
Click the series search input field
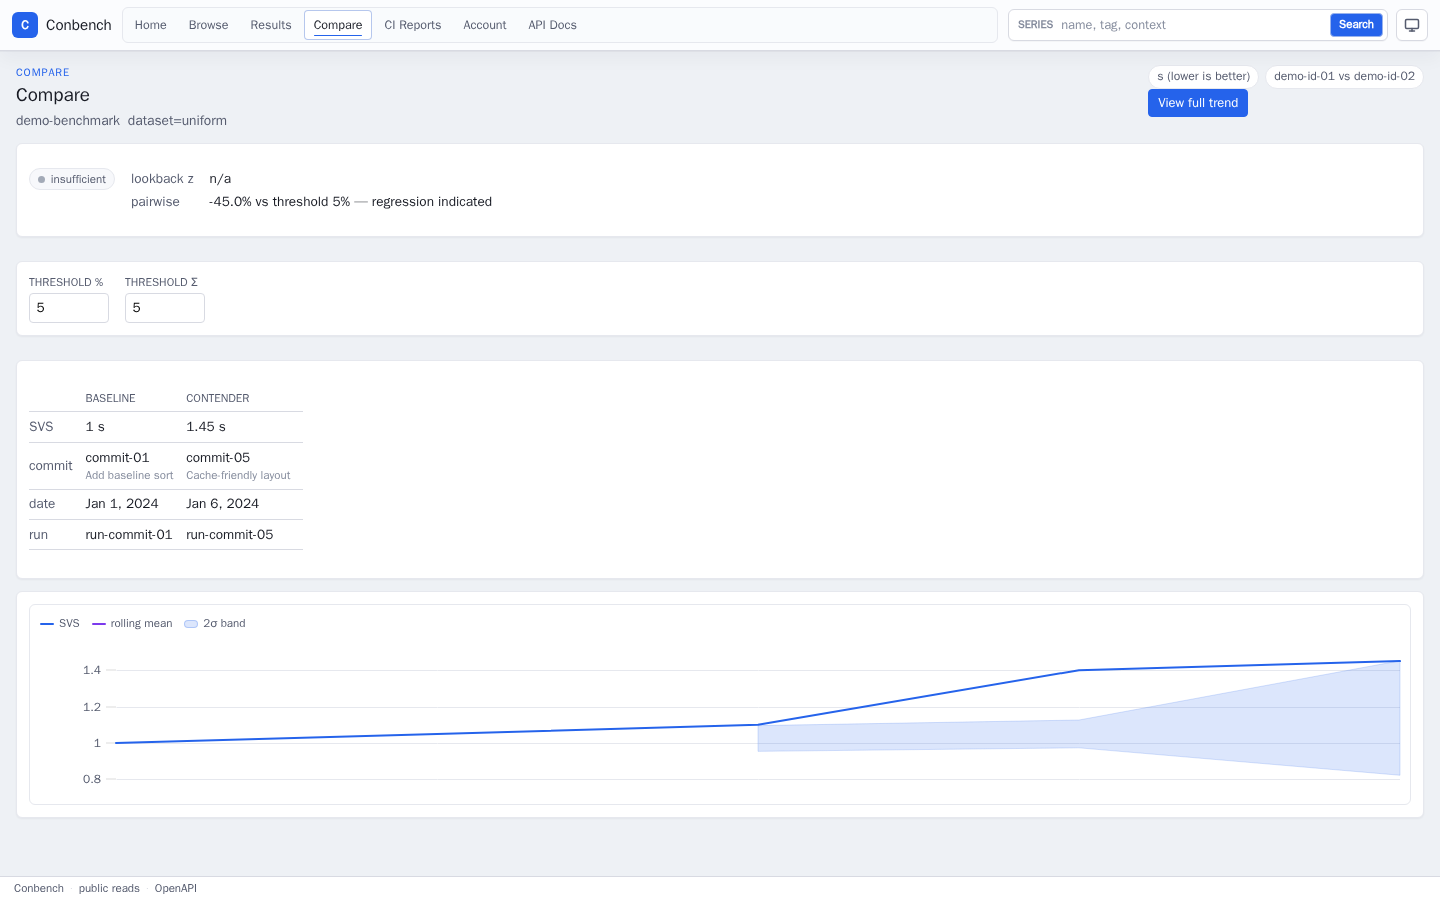(1192, 25)
